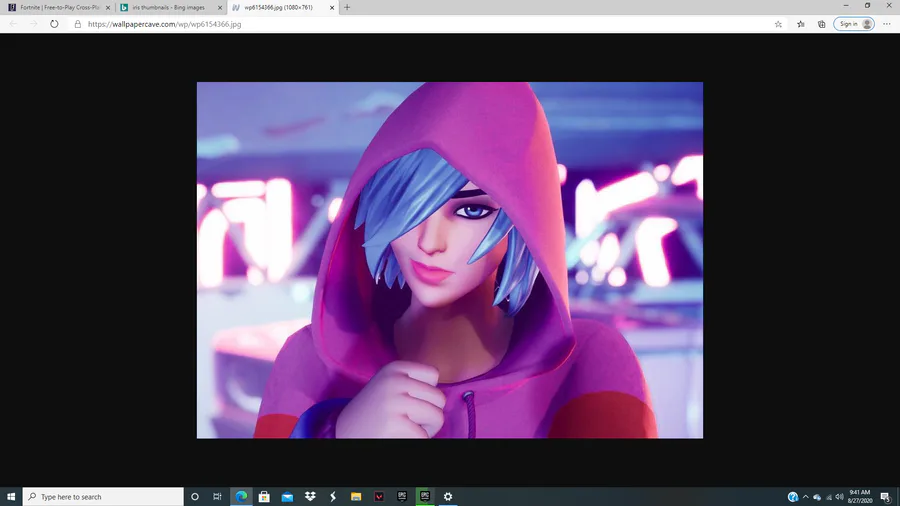This screenshot has width=900, height=506.
Task: Open the Collections icon
Action: point(821,24)
